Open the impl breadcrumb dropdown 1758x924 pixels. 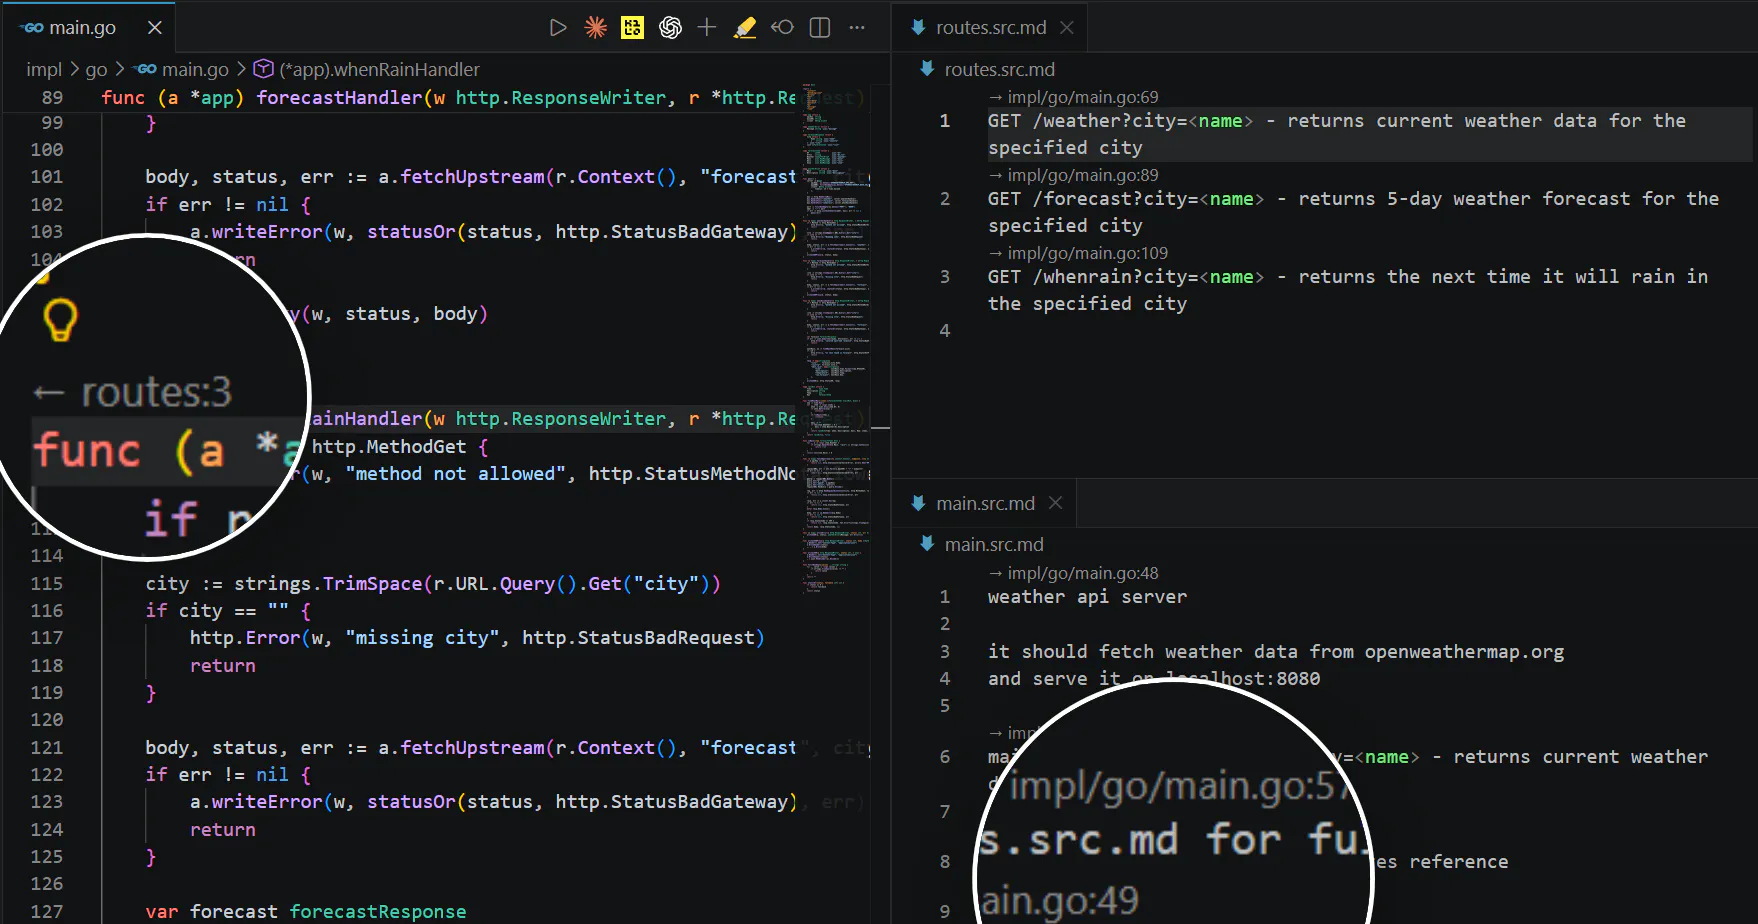(44, 69)
